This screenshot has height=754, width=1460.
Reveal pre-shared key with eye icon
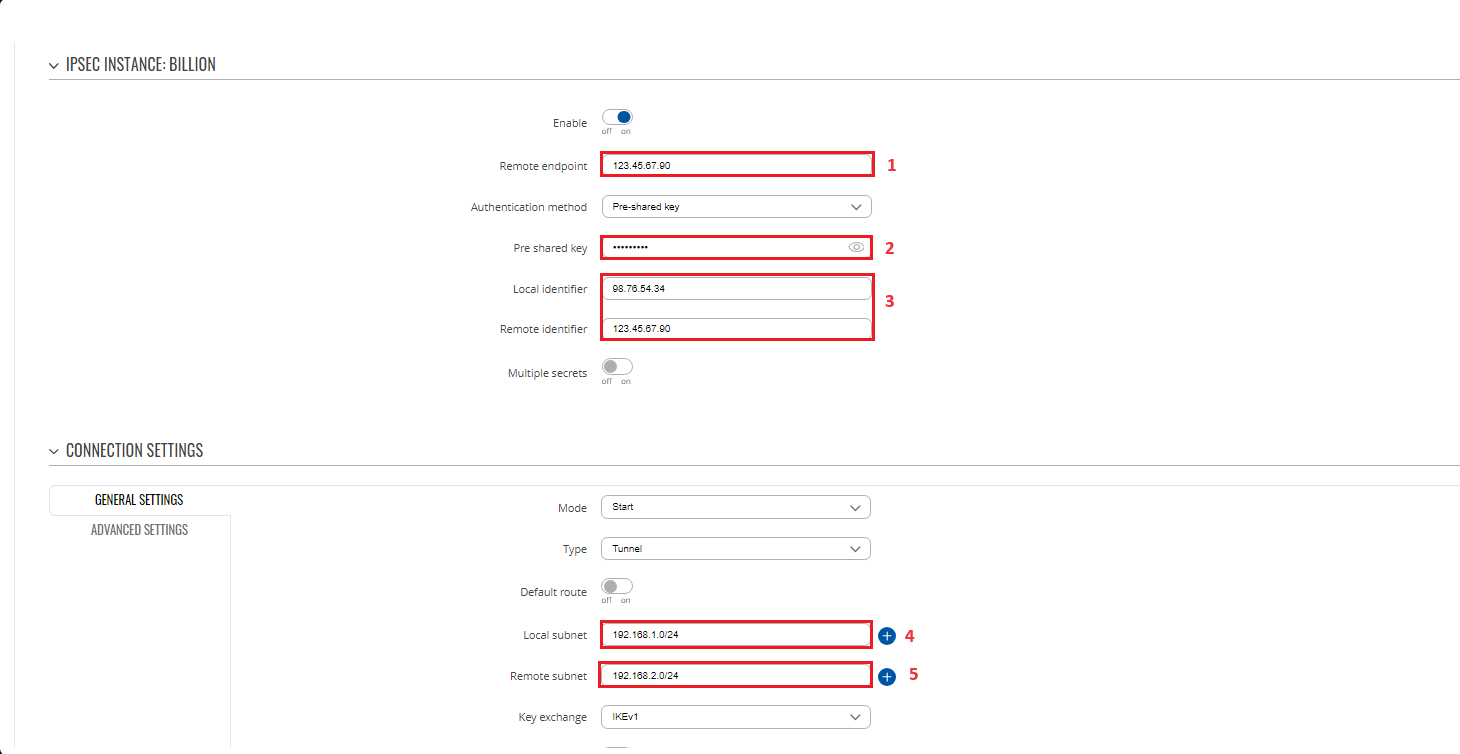coord(856,247)
